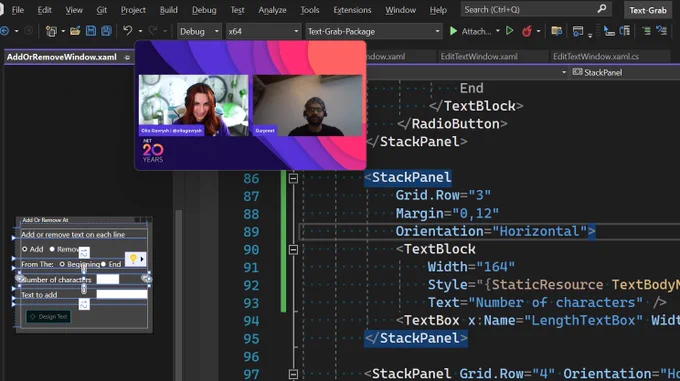
Task: Click the Text-Grab solution name button
Action: coord(648,10)
